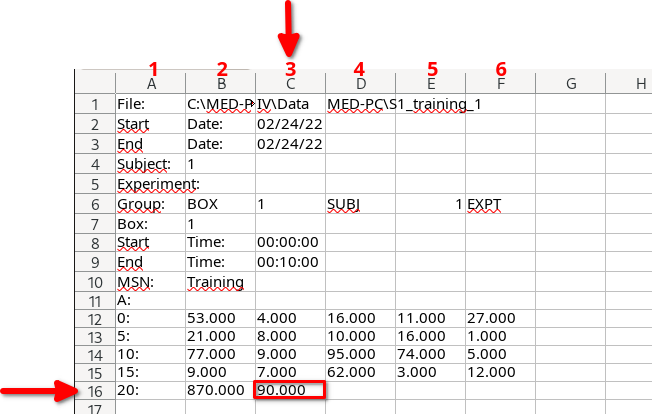Select cell containing SUBJ

coord(360,204)
